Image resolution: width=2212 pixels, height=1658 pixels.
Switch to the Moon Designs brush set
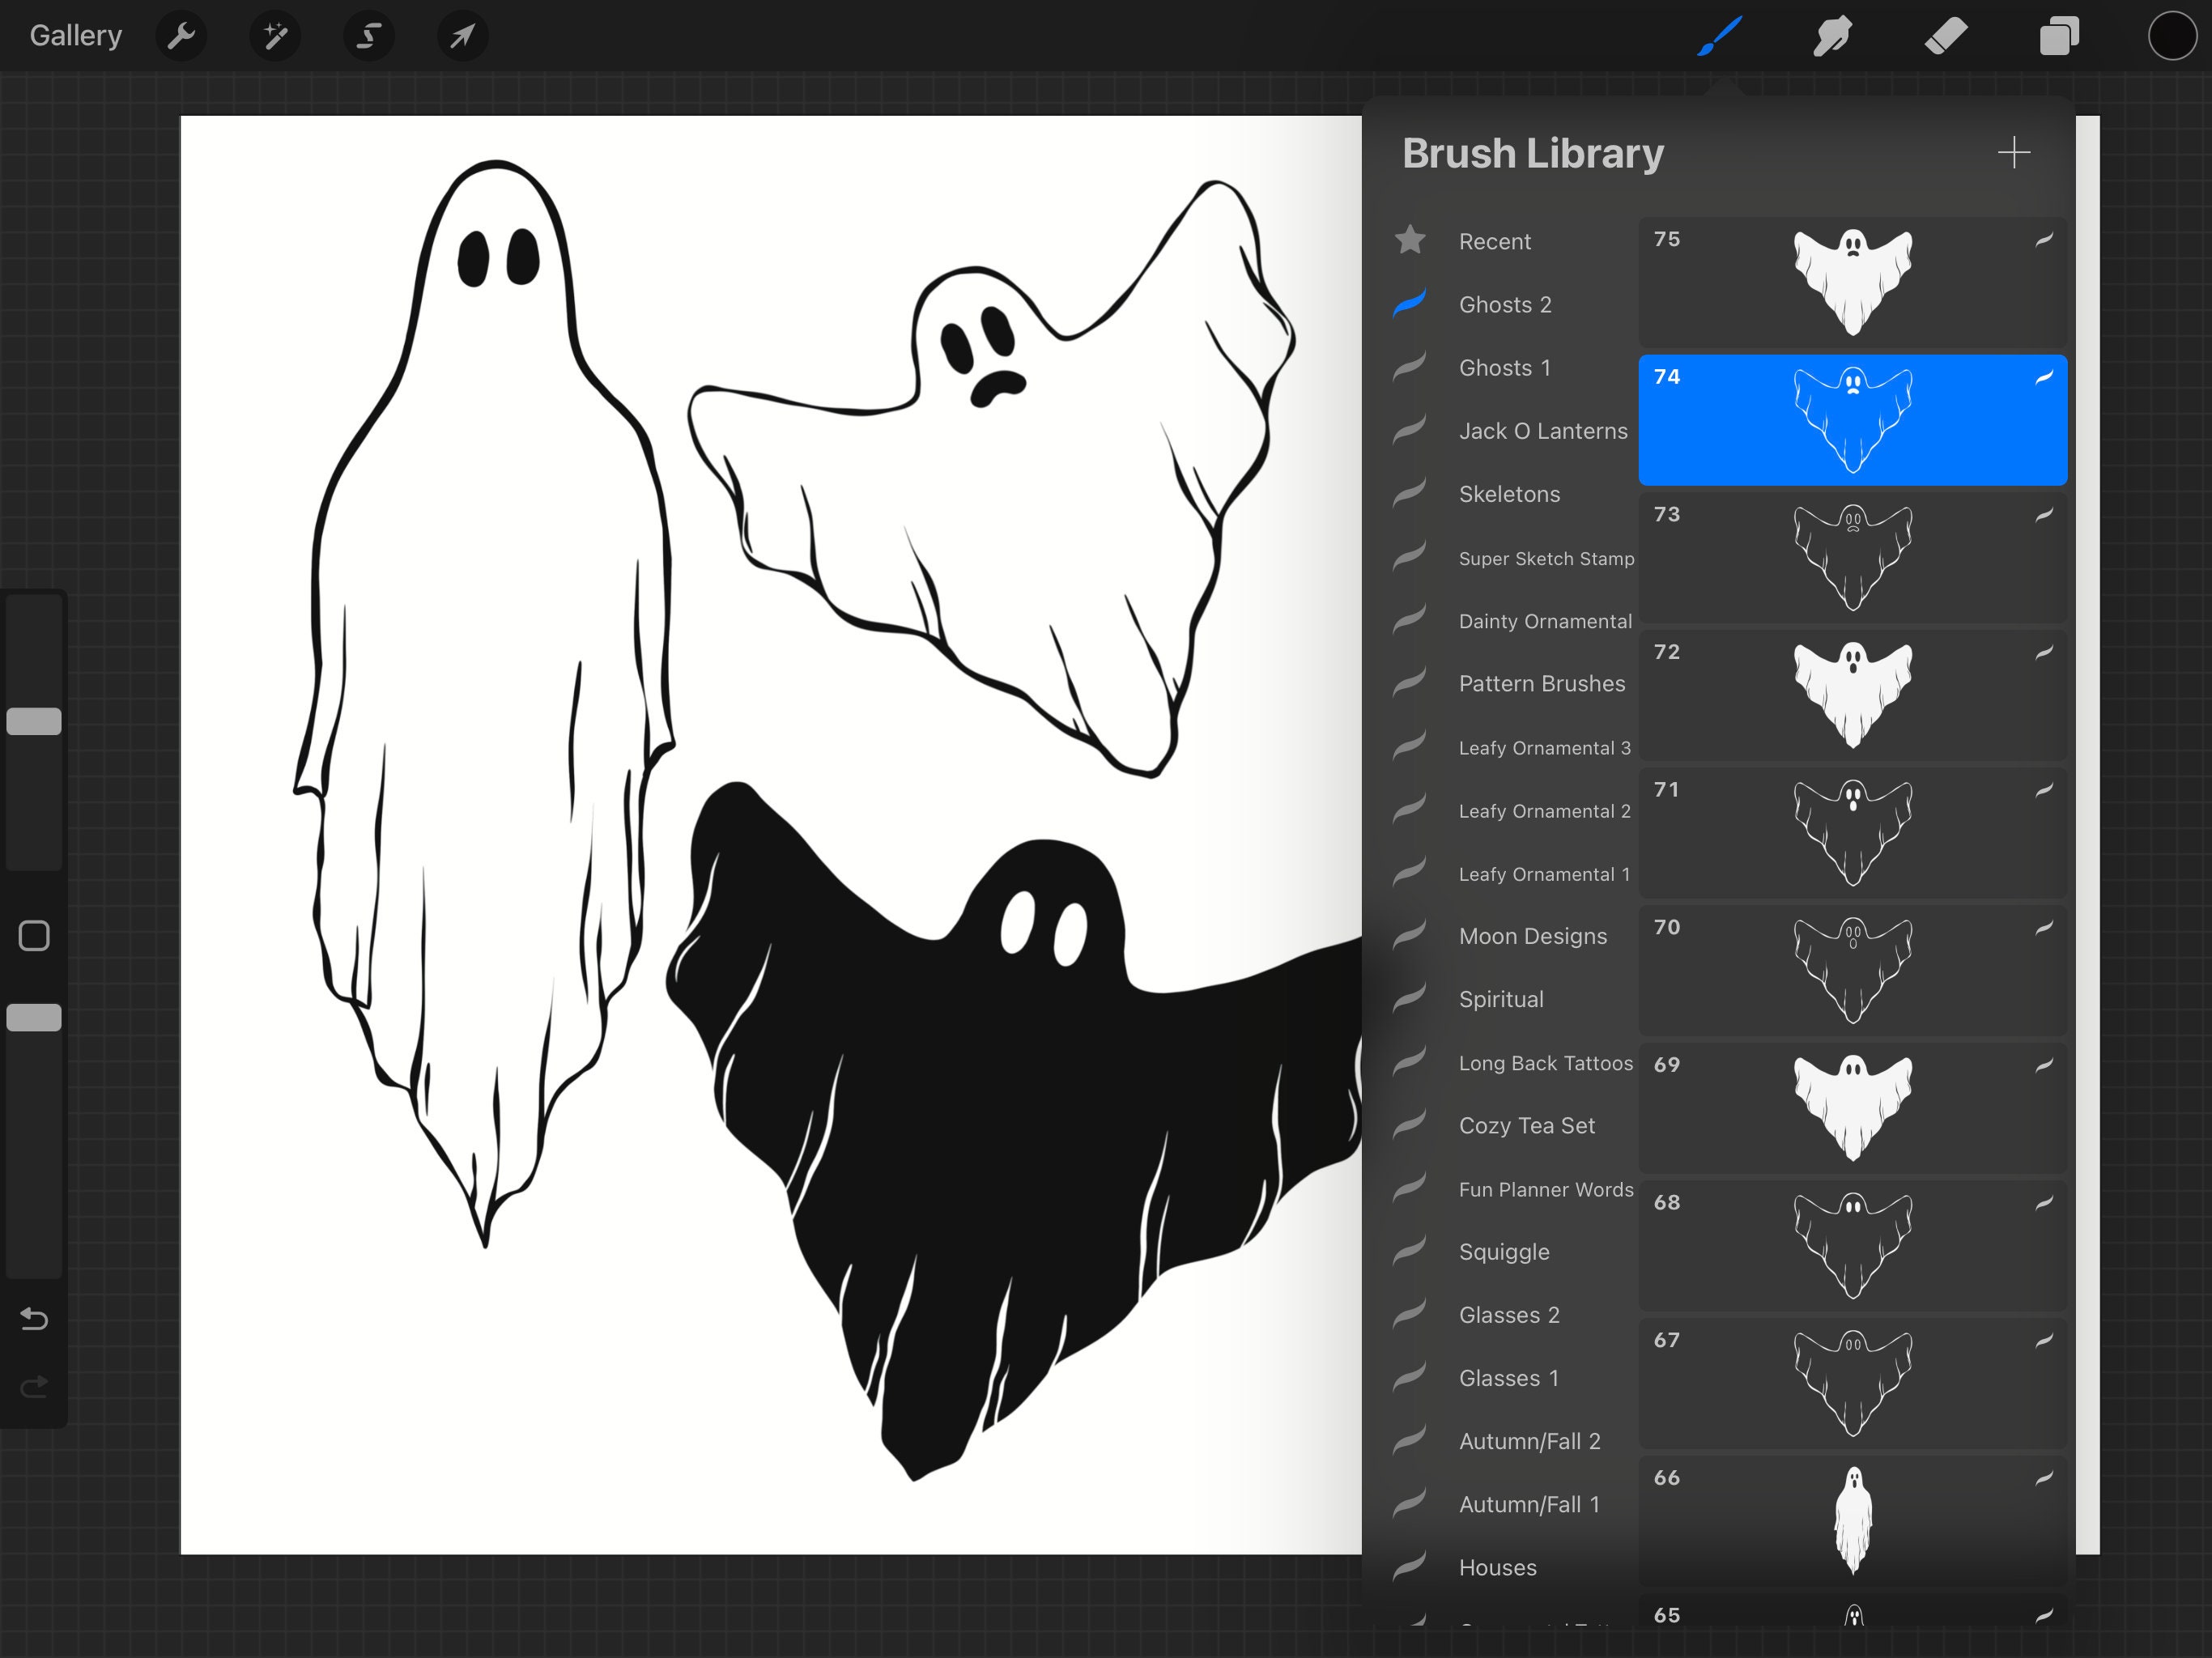click(x=1532, y=936)
